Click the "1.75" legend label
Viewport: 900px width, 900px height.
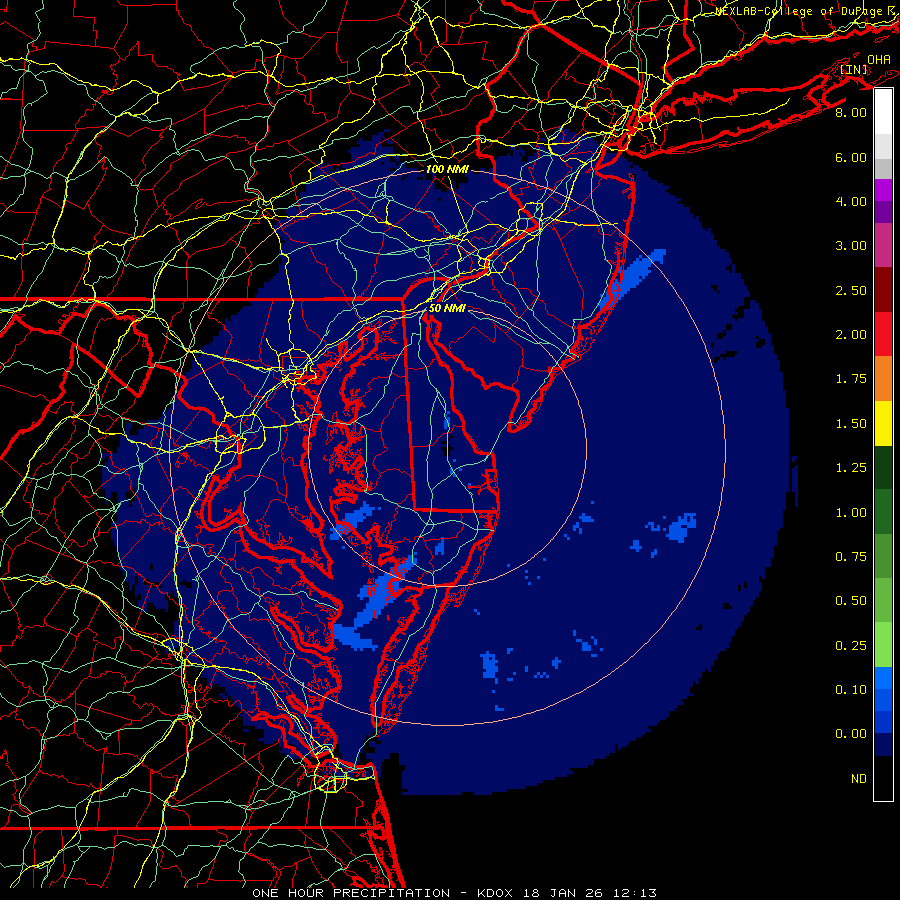(x=851, y=379)
